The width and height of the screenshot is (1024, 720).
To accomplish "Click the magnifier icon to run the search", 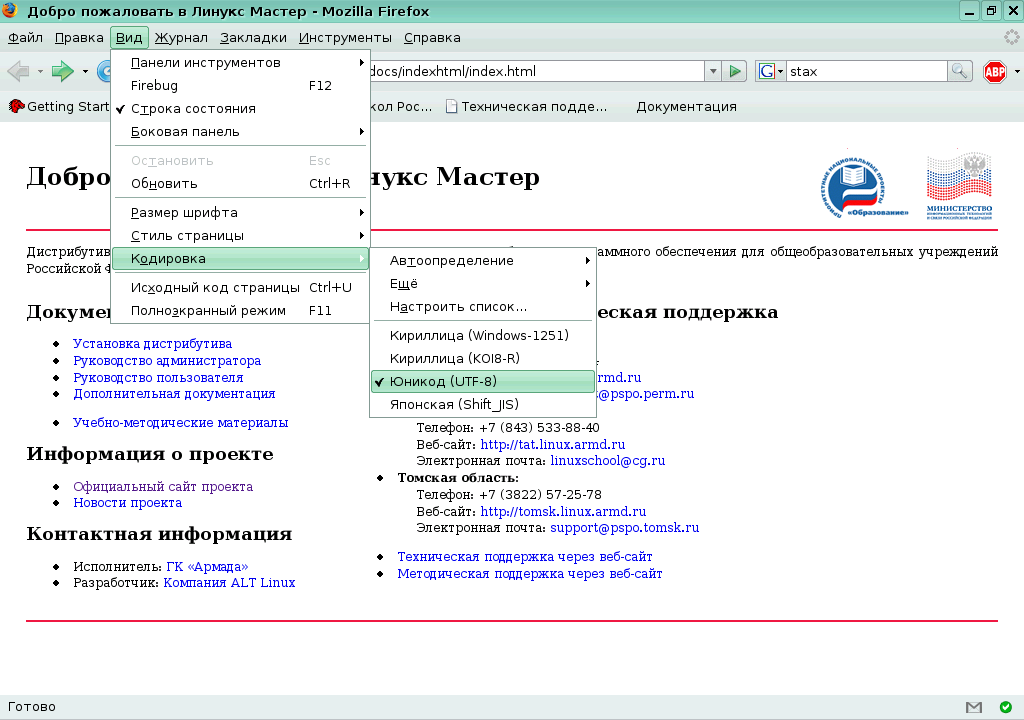I will click(x=958, y=71).
